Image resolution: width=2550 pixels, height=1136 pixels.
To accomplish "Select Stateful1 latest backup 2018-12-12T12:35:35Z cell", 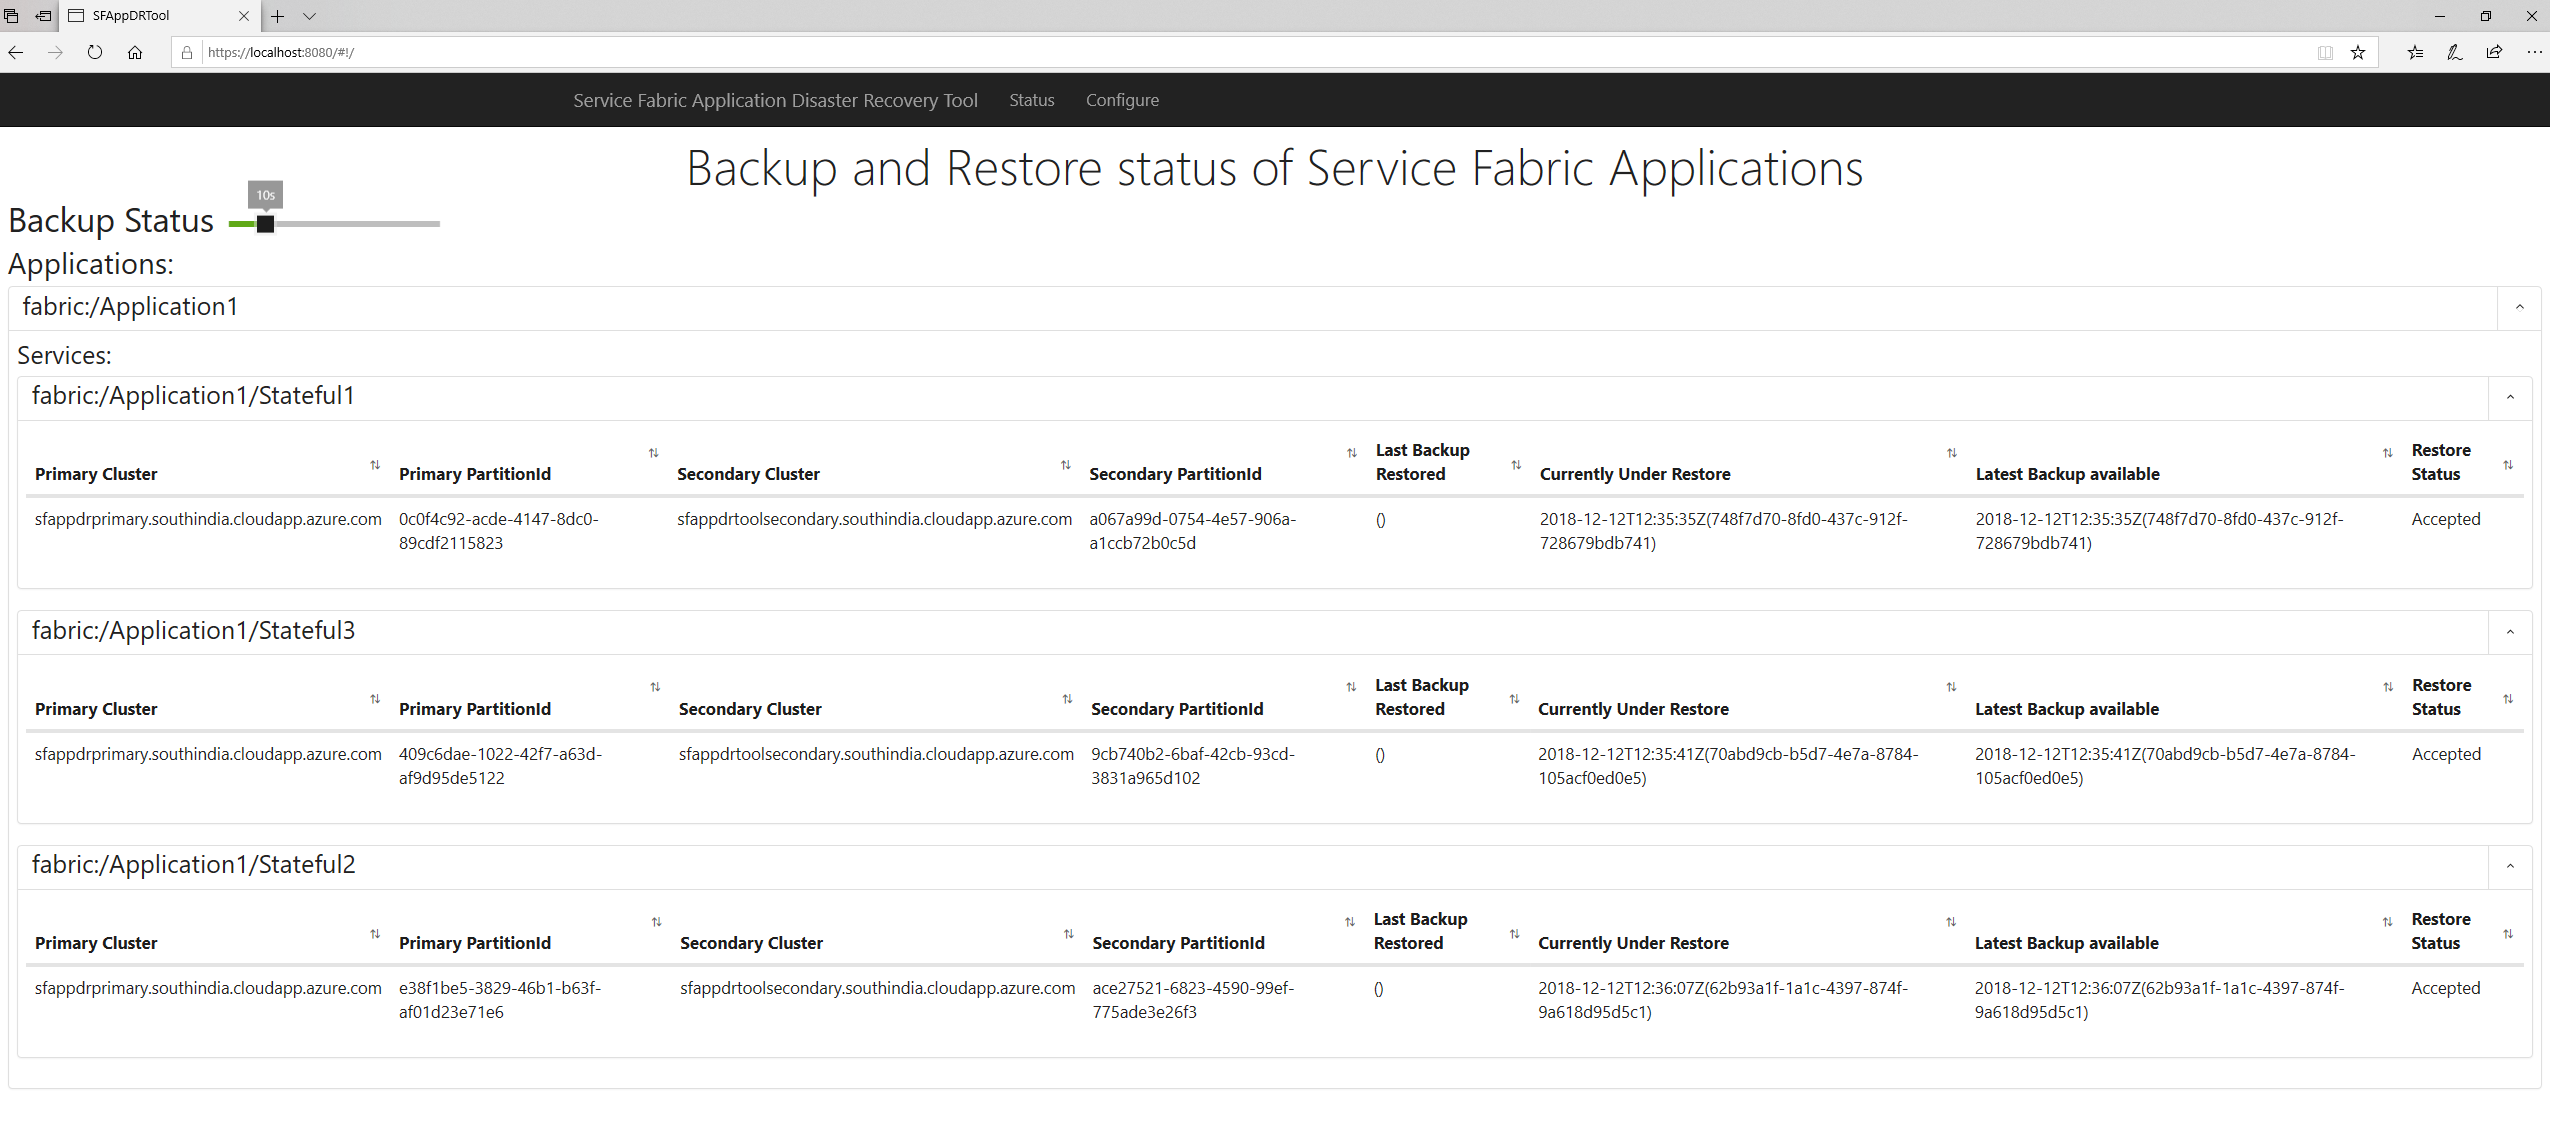I will (x=2159, y=531).
